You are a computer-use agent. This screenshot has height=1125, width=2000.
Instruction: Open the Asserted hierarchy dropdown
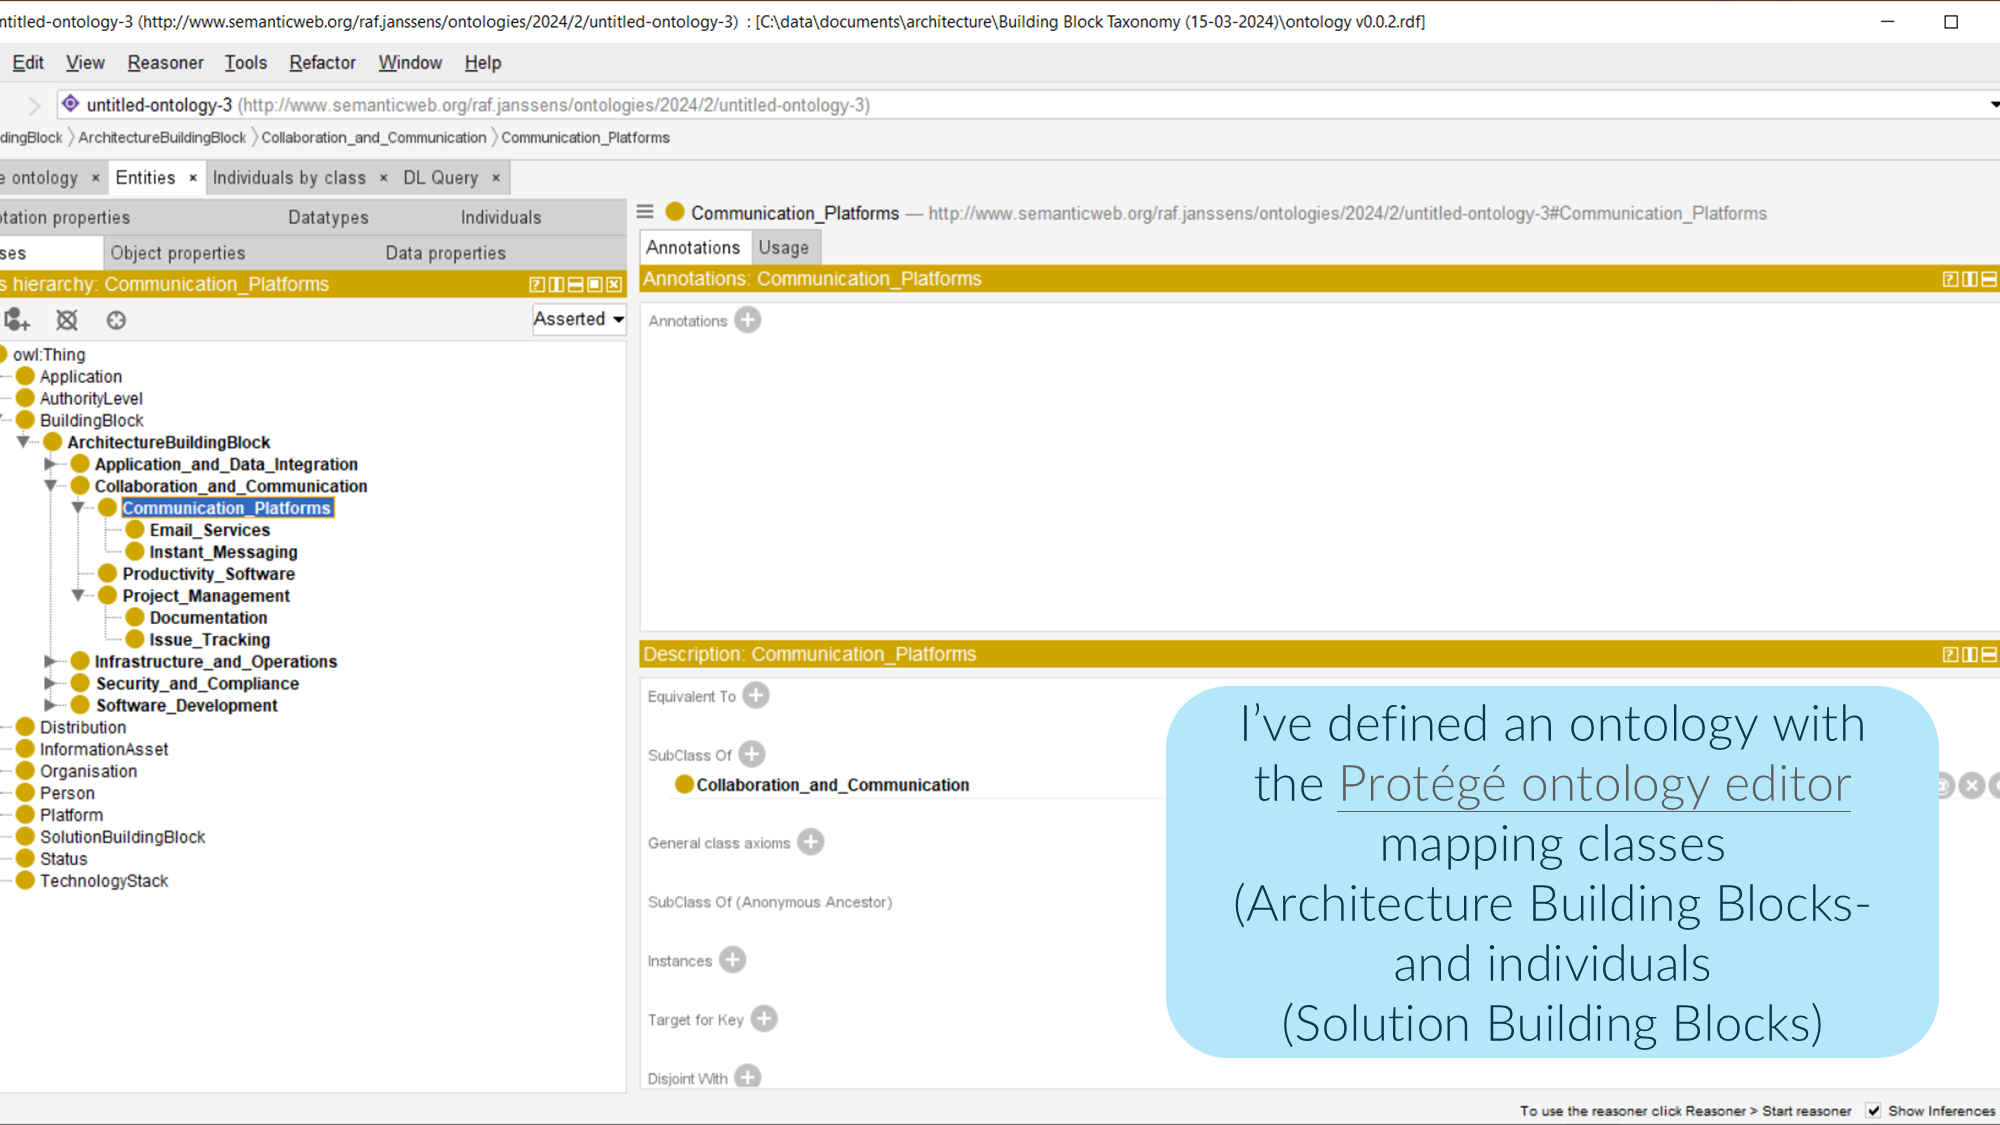(x=579, y=319)
